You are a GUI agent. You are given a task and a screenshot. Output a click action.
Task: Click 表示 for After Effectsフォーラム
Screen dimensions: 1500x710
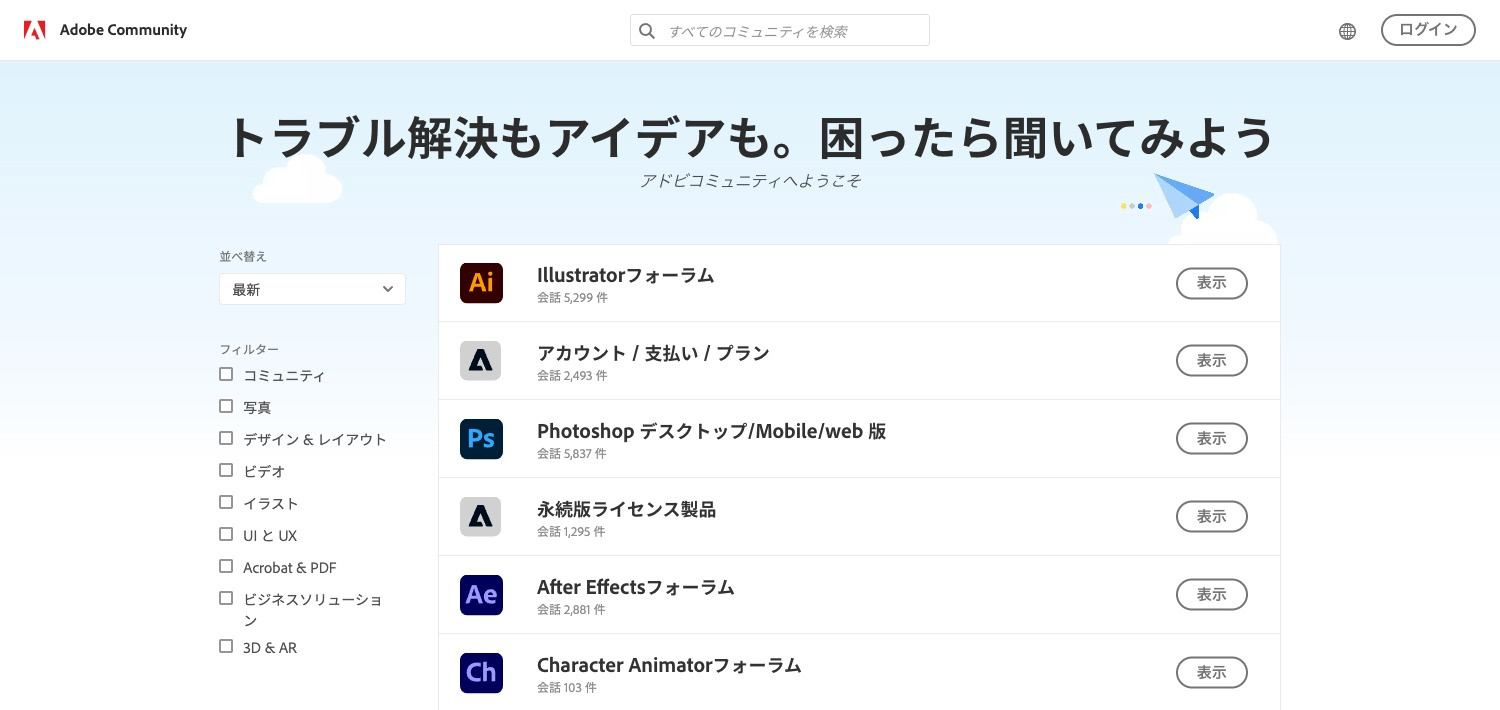tap(1212, 595)
